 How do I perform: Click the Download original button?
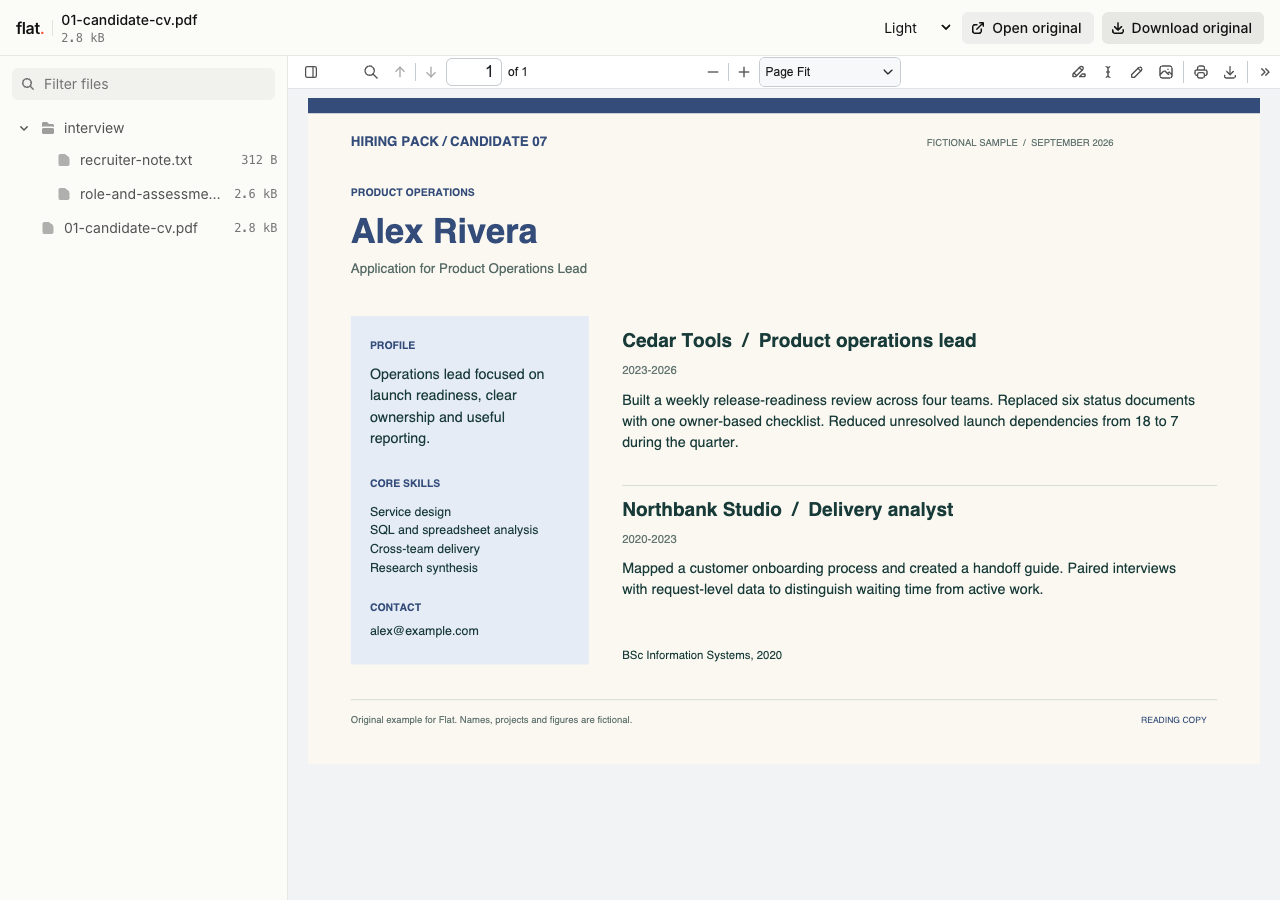pyautogui.click(x=1183, y=28)
